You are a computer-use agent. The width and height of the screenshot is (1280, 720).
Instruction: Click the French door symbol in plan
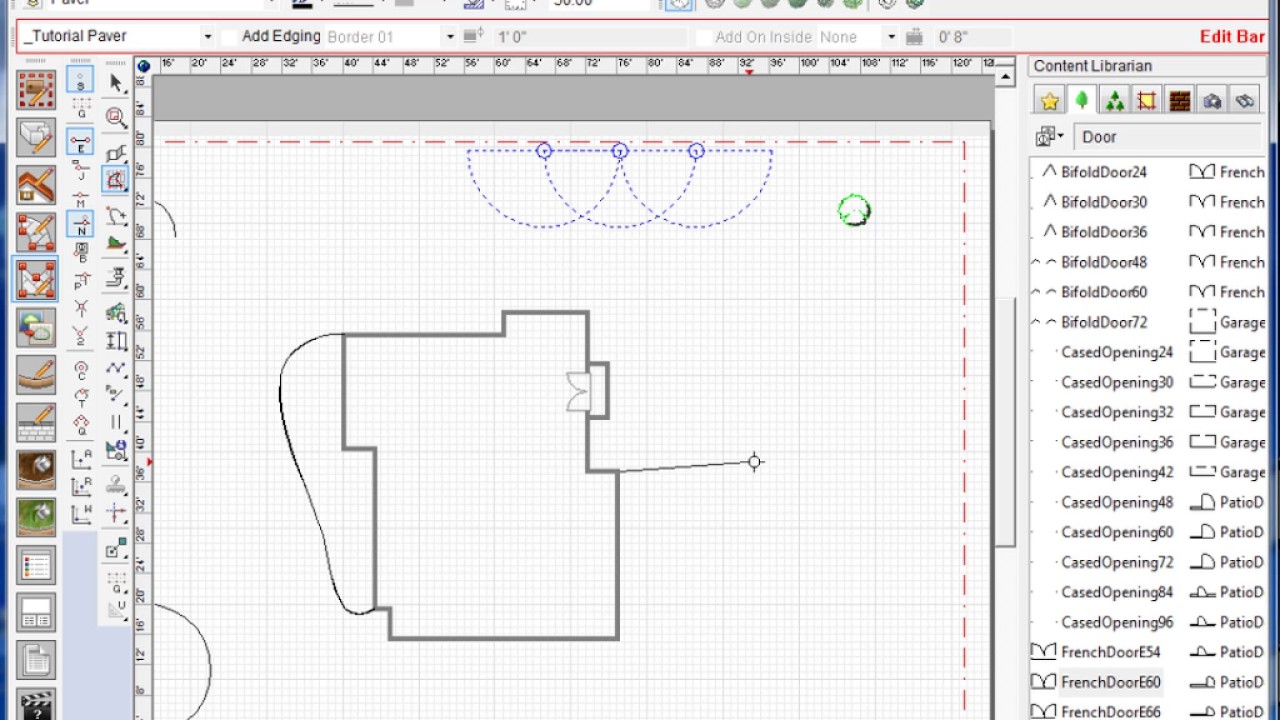click(579, 391)
